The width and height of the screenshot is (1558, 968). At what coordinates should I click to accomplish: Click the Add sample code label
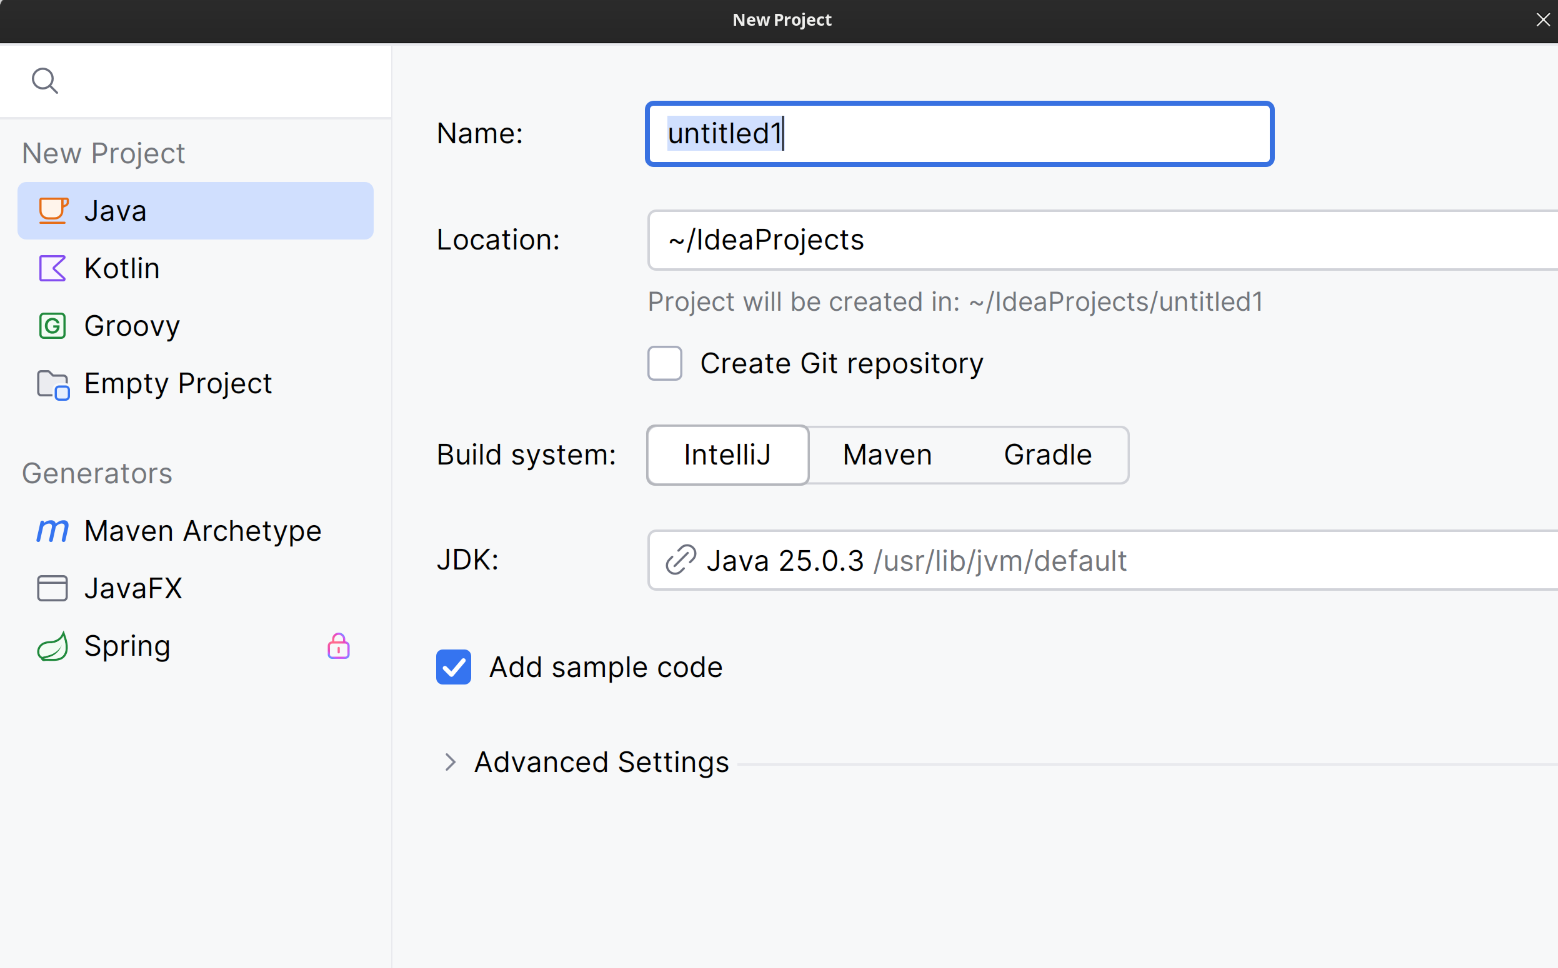click(x=606, y=667)
